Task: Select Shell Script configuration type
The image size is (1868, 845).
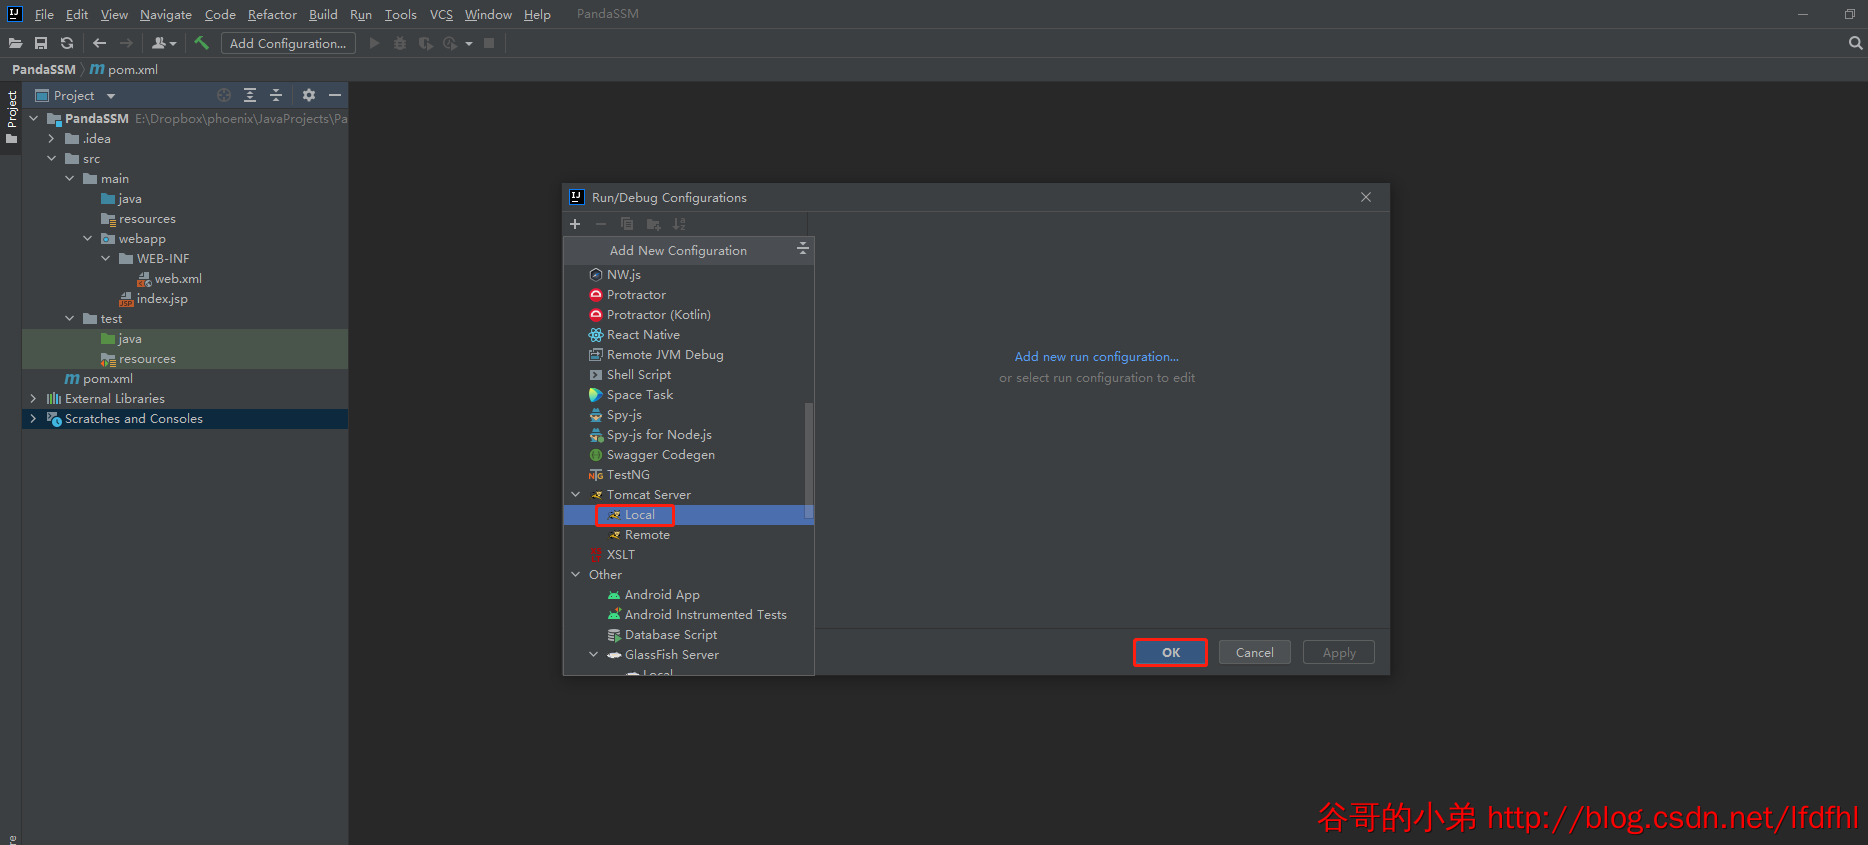Action: coord(688,375)
